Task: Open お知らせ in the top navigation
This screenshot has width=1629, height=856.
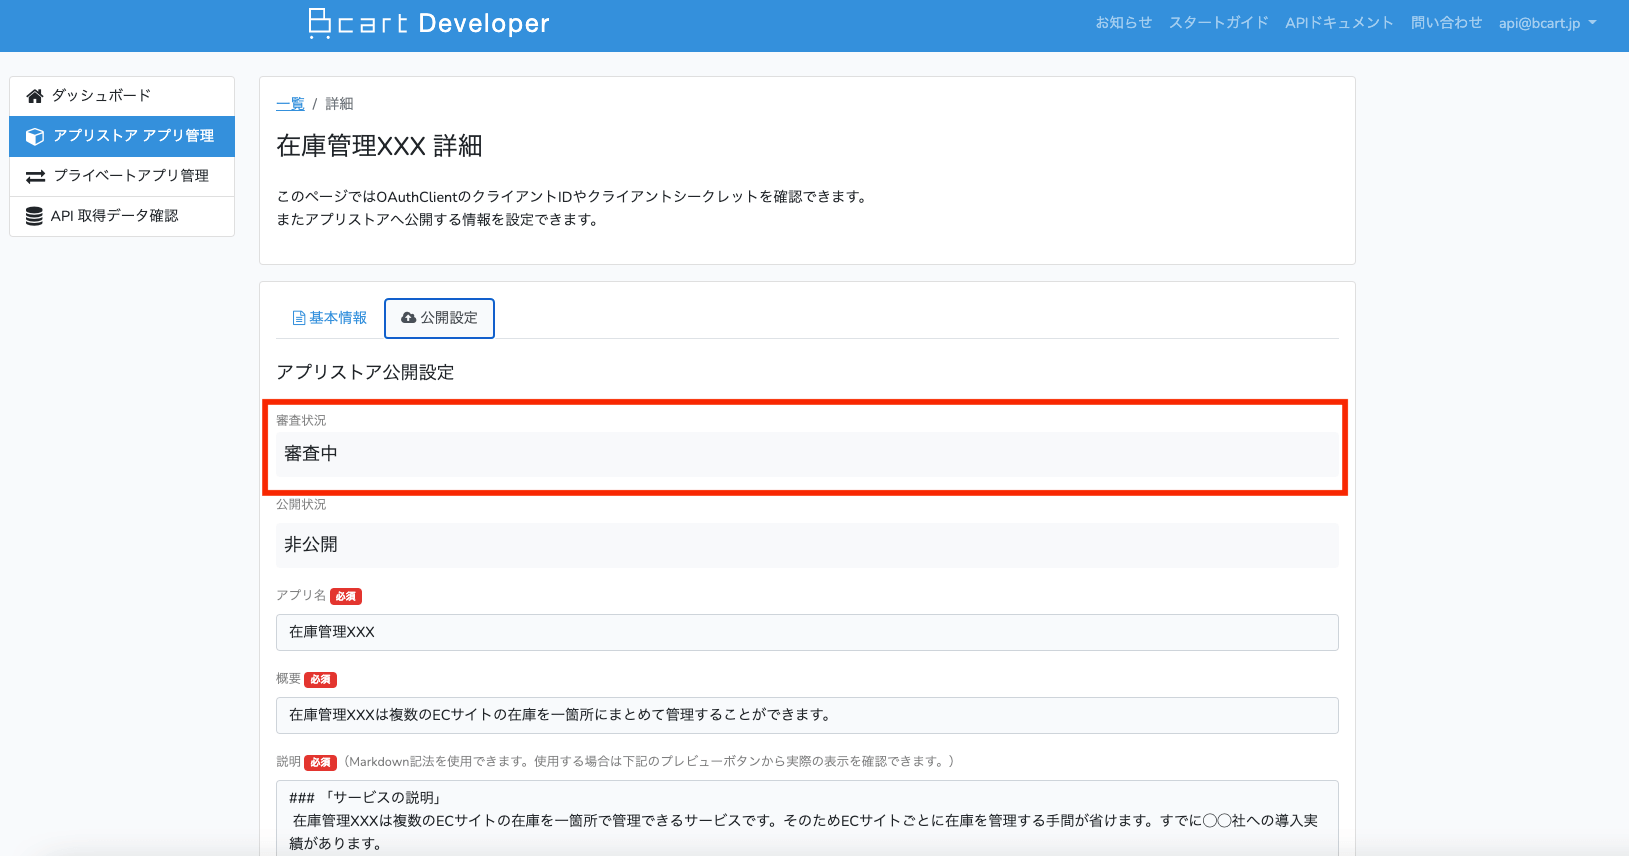Action: pos(1123,23)
